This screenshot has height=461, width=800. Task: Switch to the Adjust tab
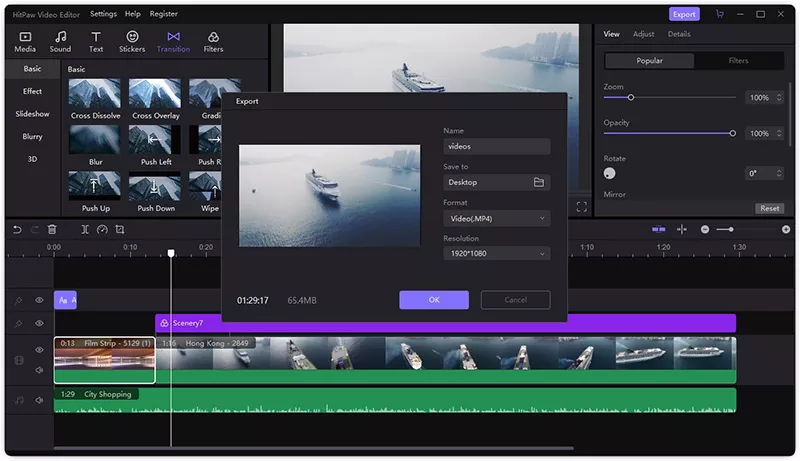643,34
